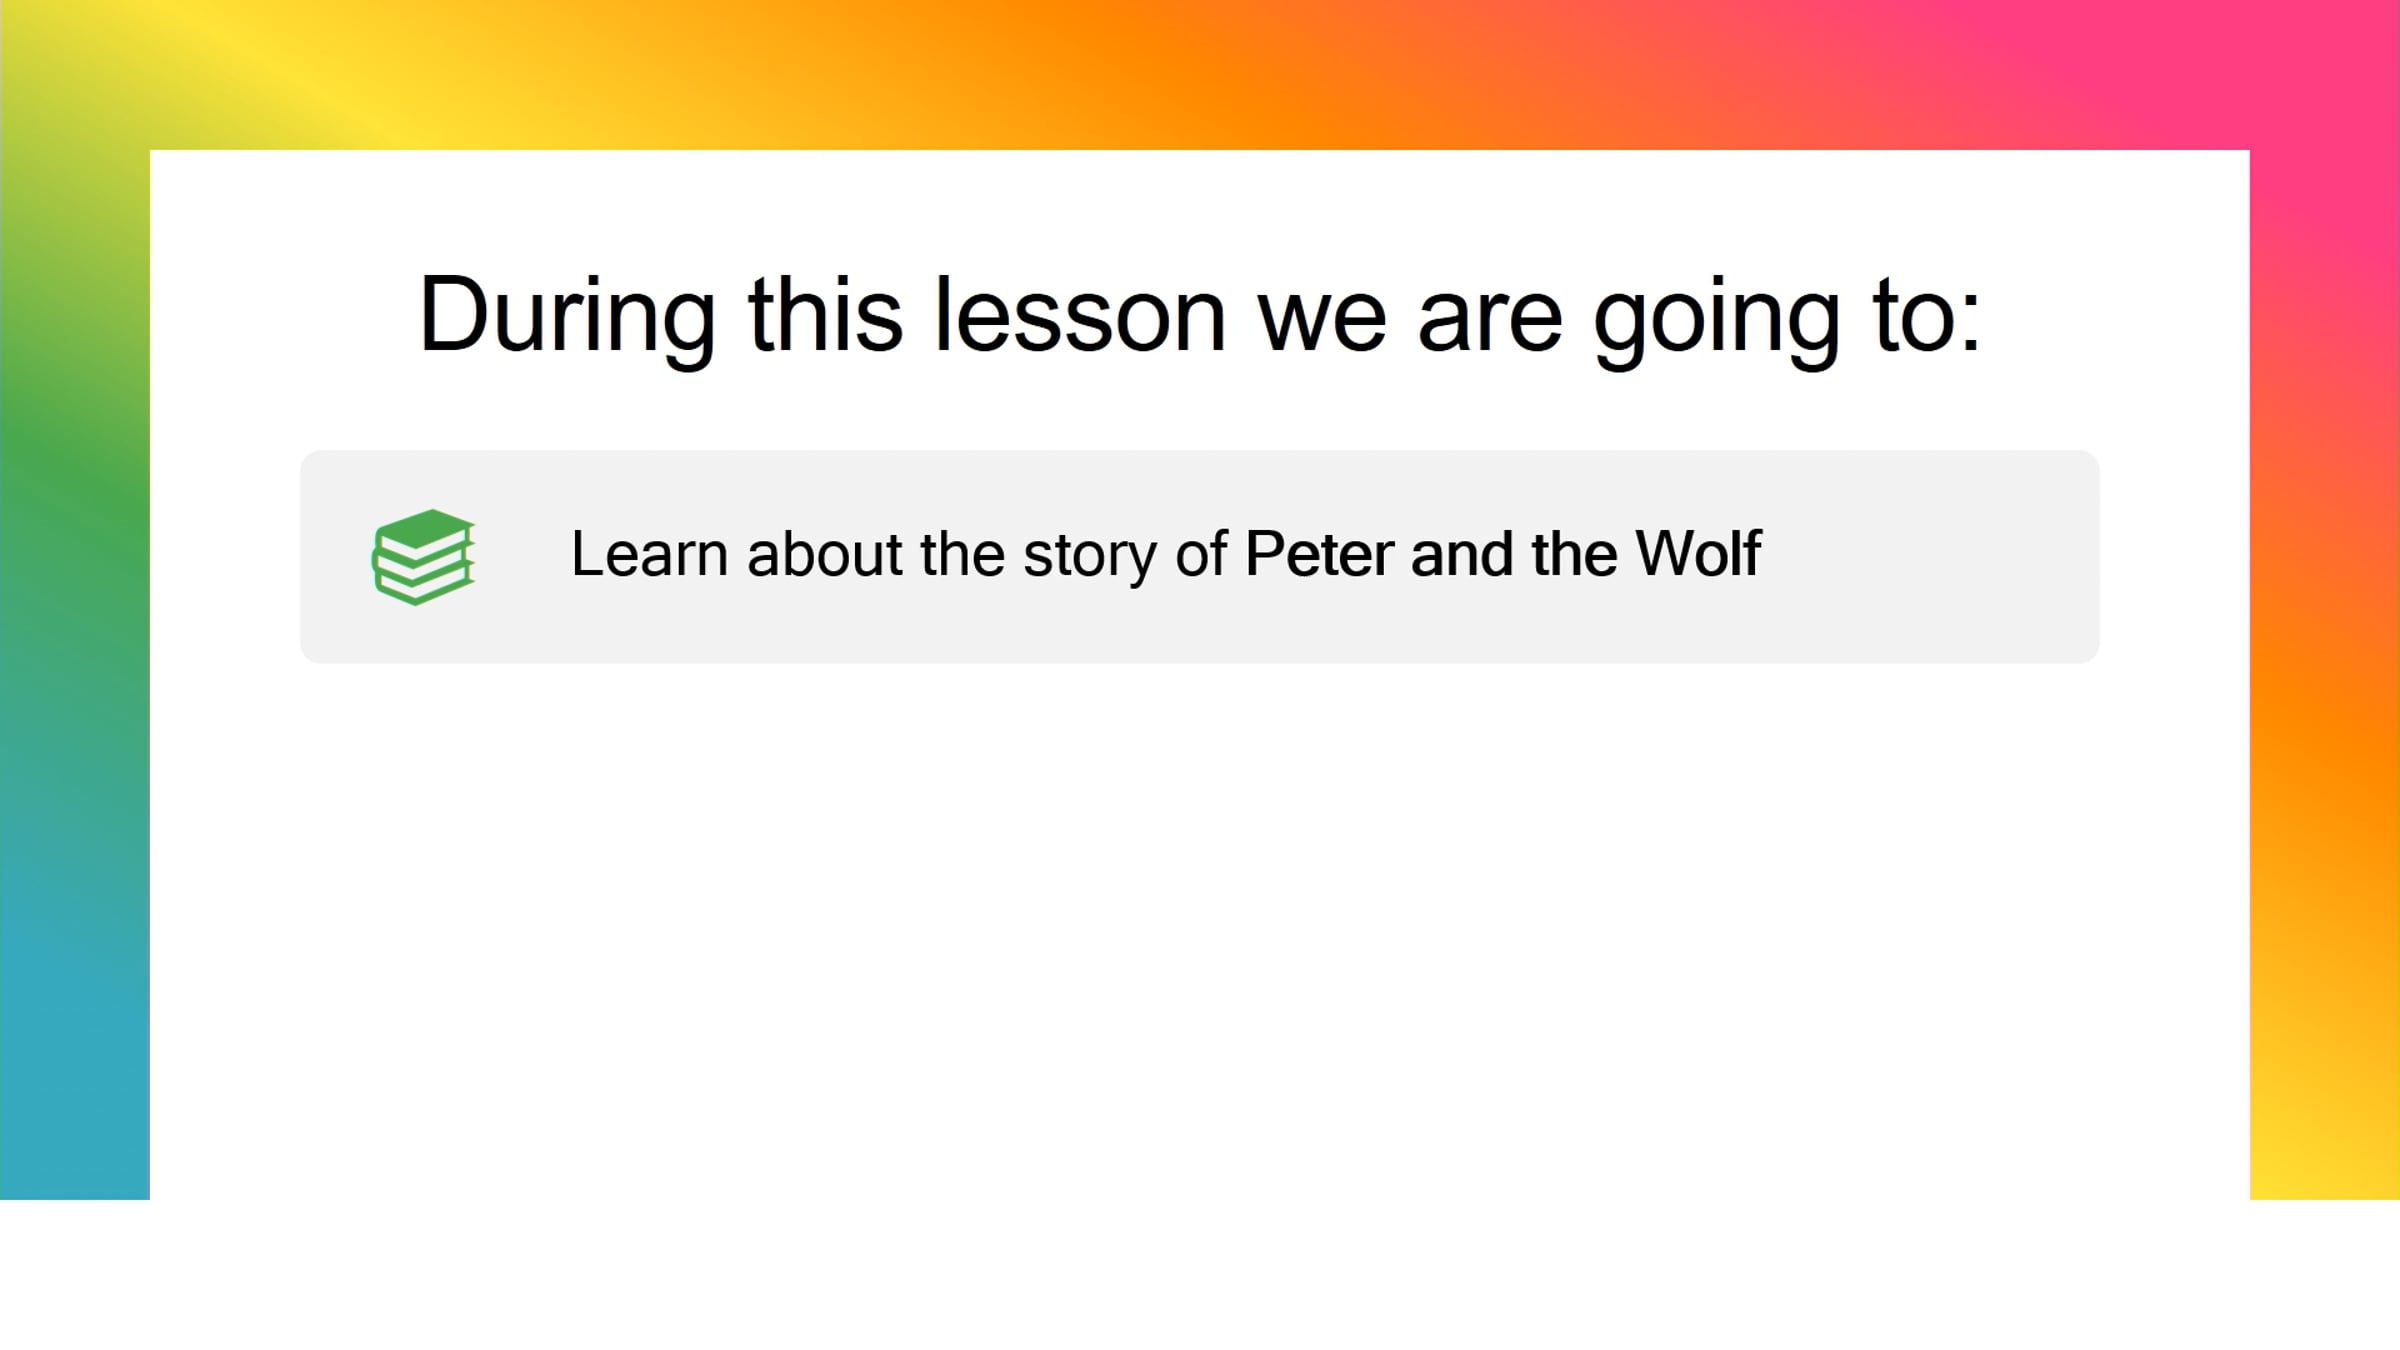Click the word "and" in the objective
This screenshot has height=1350, width=2400.
tap(1461, 553)
